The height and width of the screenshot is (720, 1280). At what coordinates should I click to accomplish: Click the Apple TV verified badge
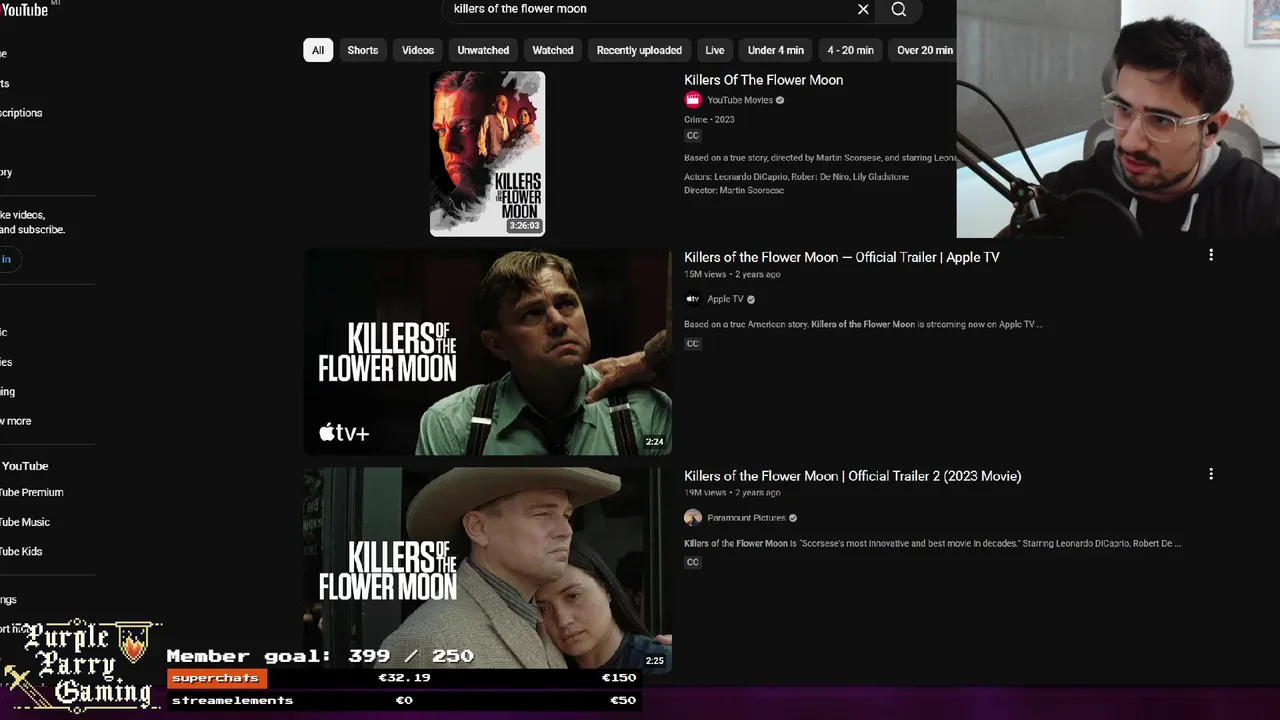click(751, 299)
